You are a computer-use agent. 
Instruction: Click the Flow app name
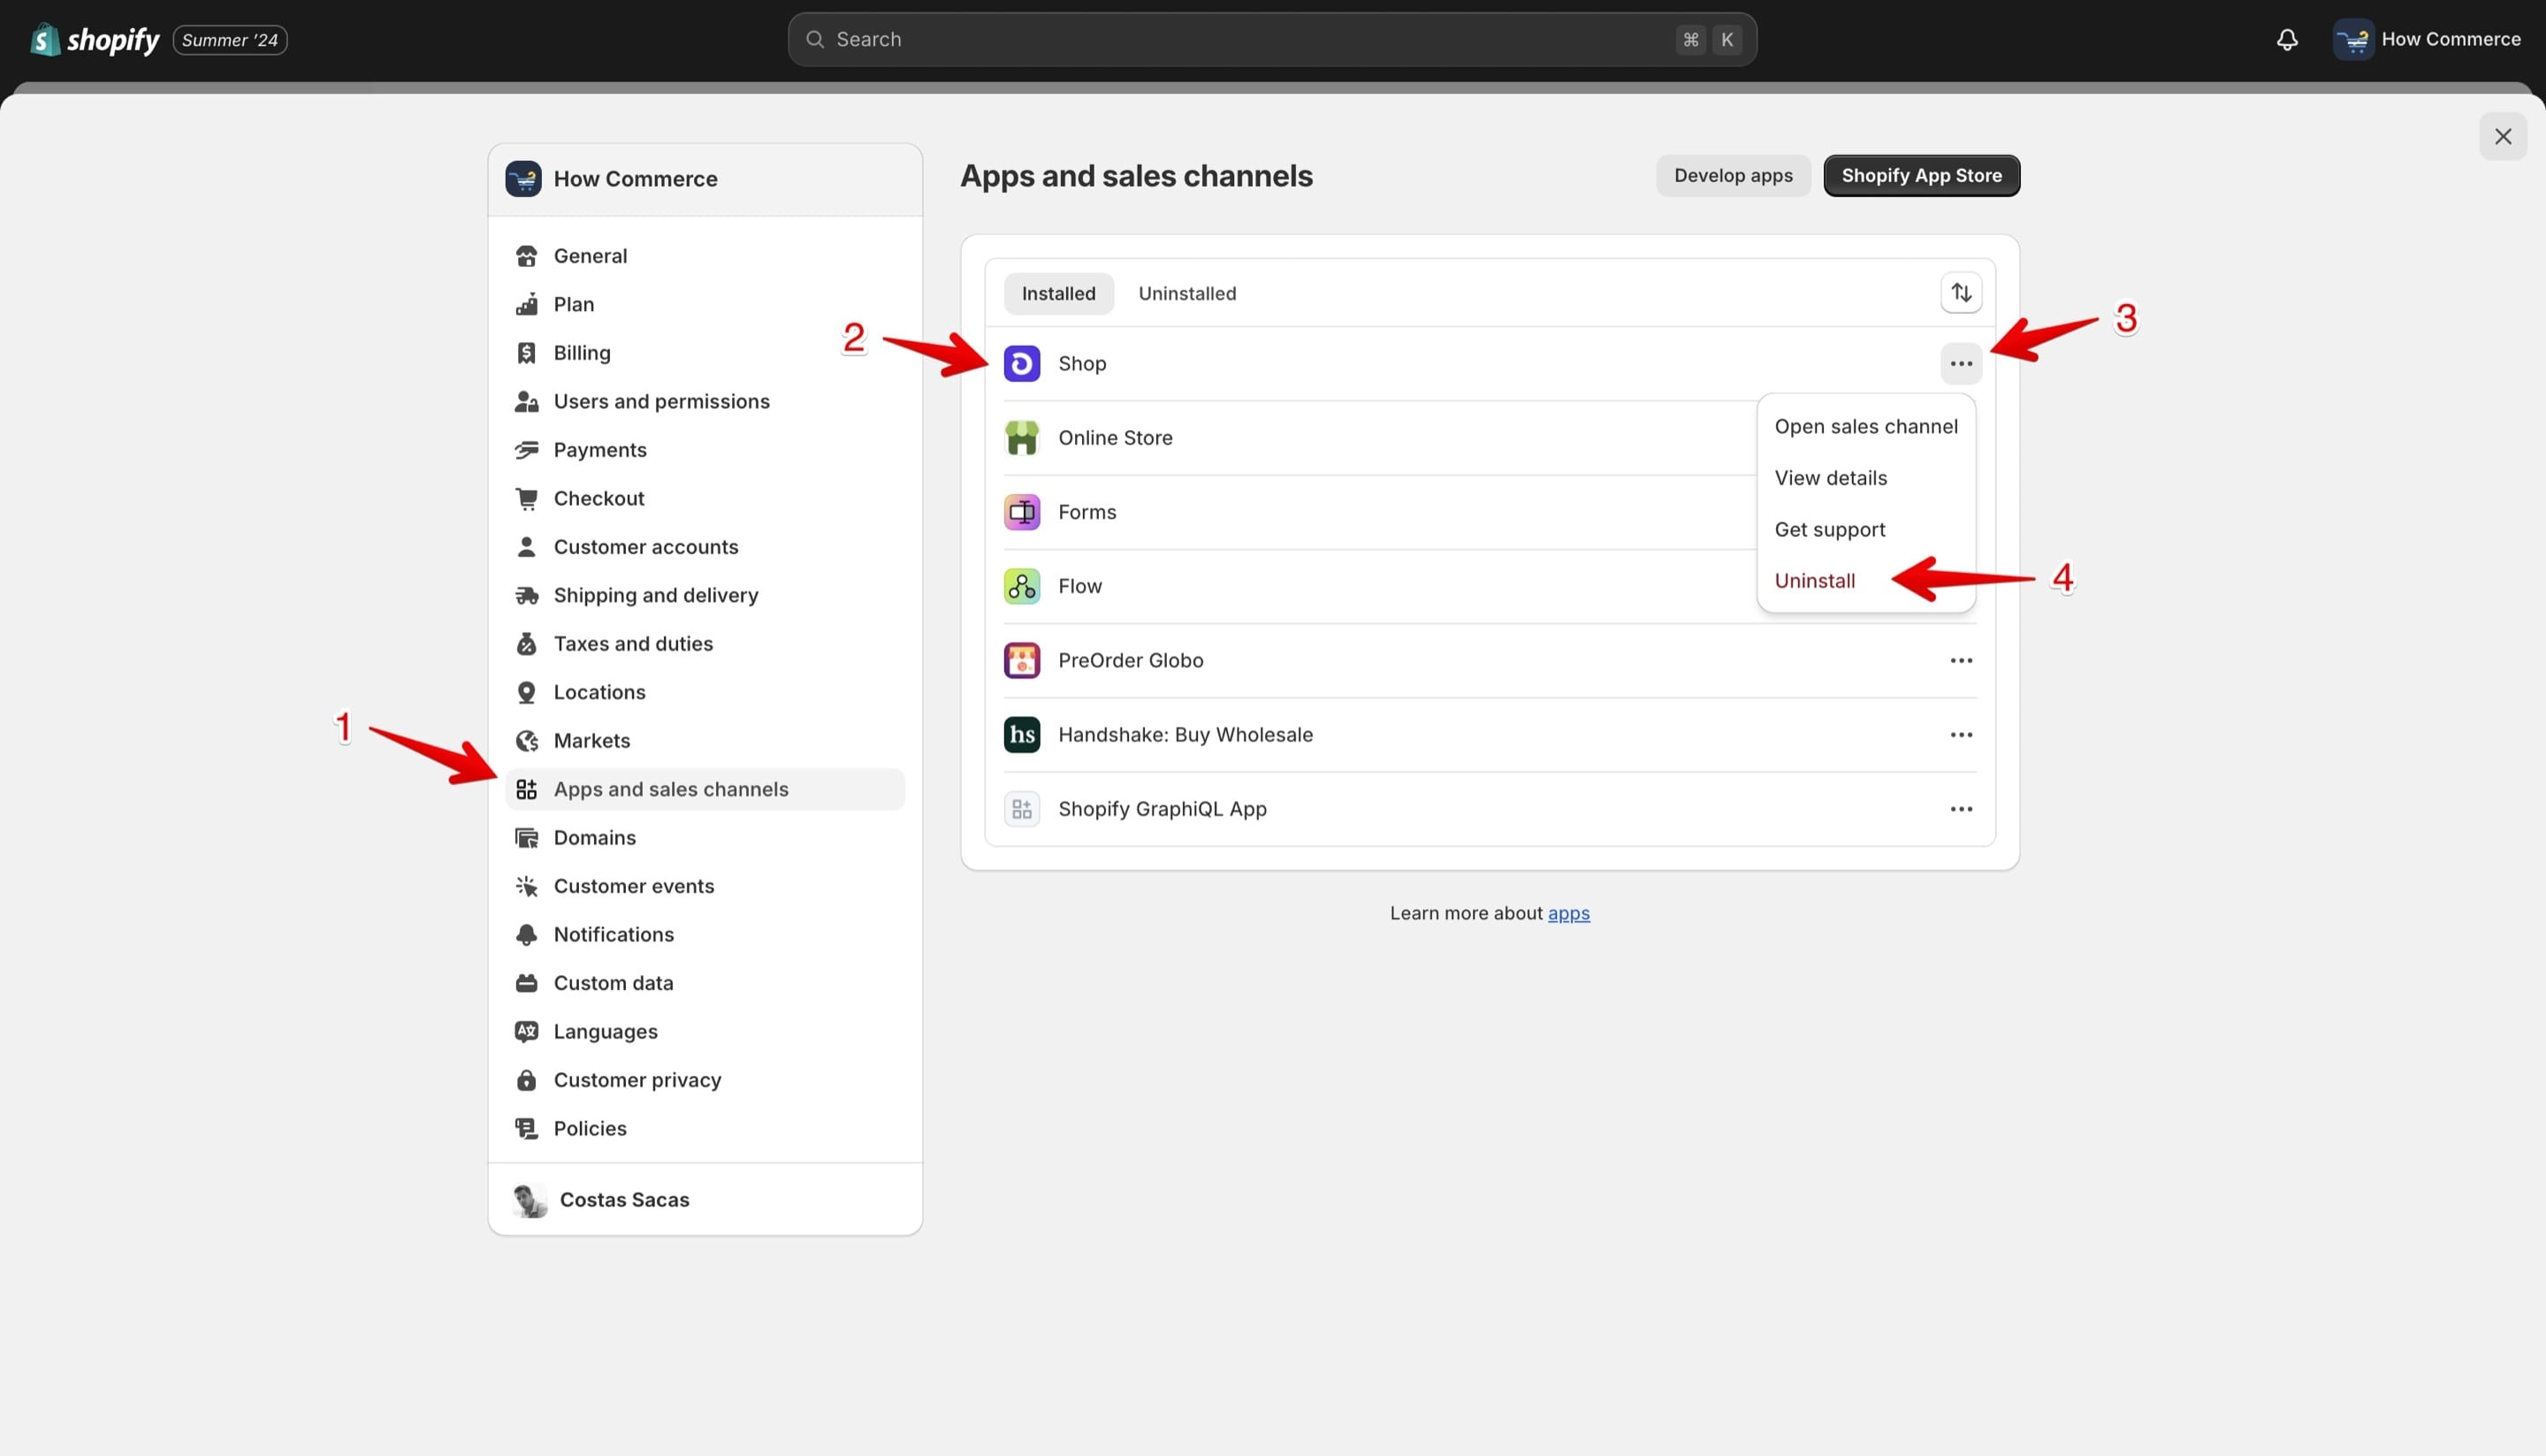[1080, 586]
